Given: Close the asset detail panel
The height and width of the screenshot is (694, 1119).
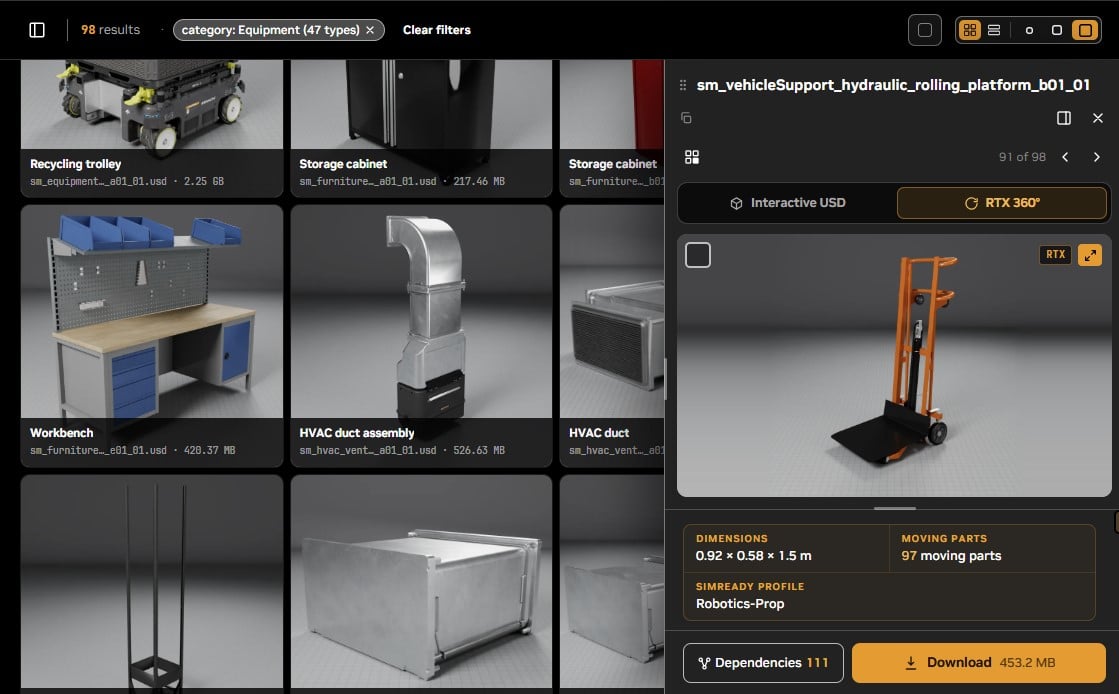Looking at the screenshot, I should [1098, 118].
